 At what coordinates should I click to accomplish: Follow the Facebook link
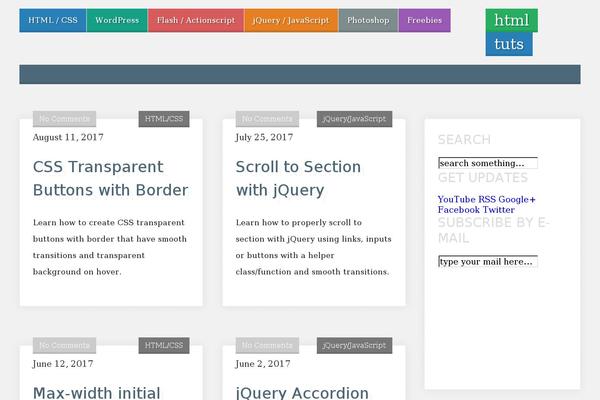tap(459, 210)
